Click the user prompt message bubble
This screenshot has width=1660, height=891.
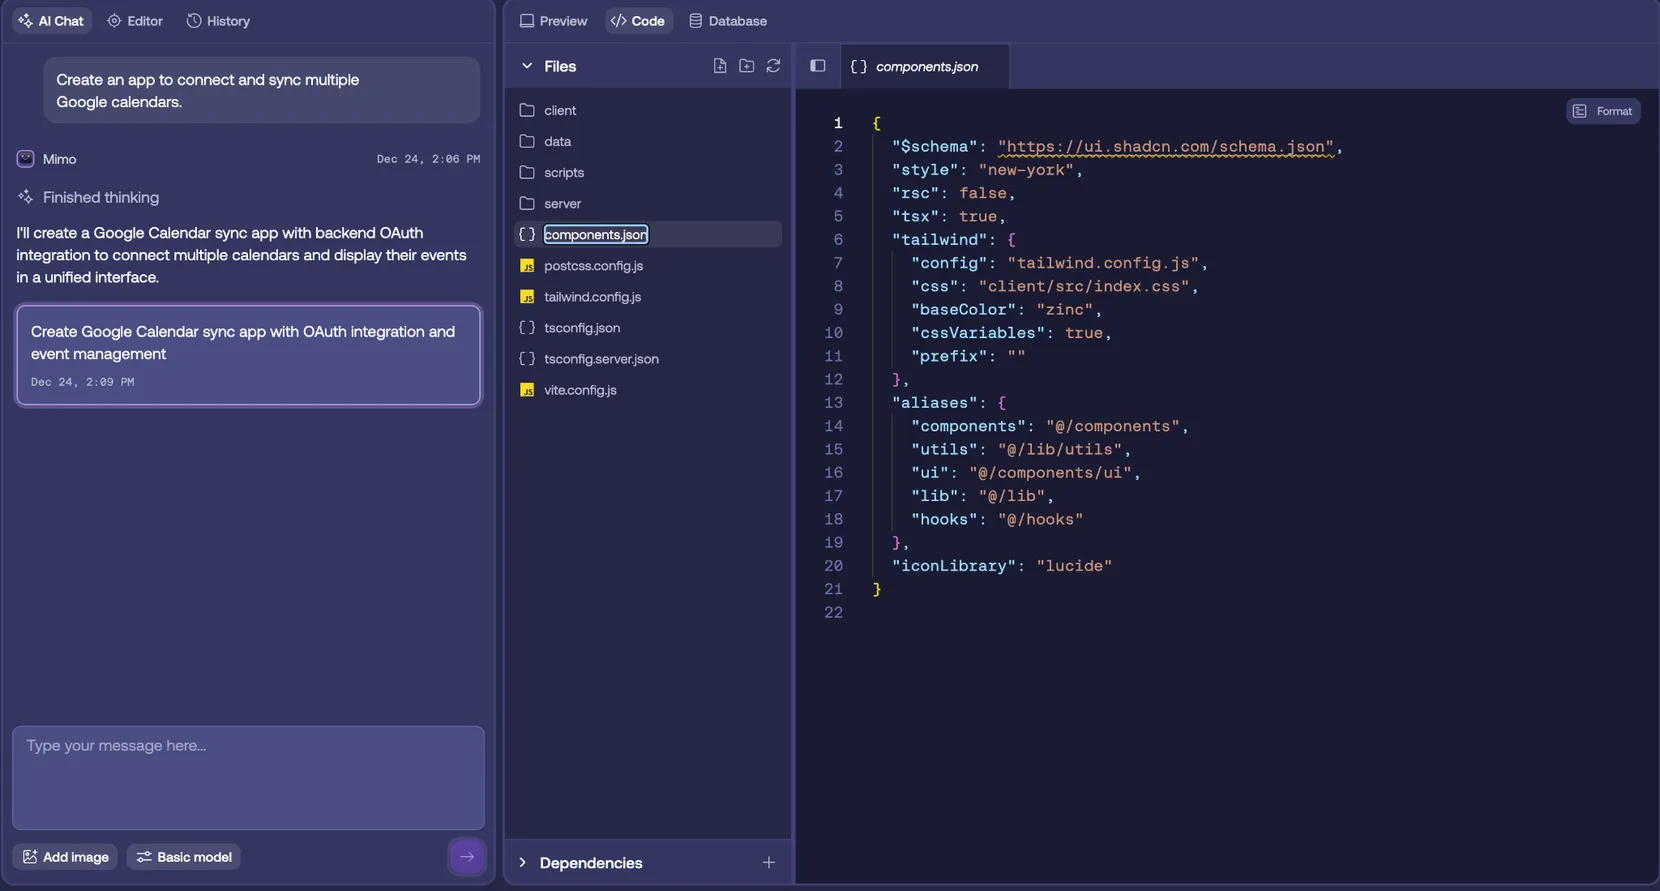[261, 90]
